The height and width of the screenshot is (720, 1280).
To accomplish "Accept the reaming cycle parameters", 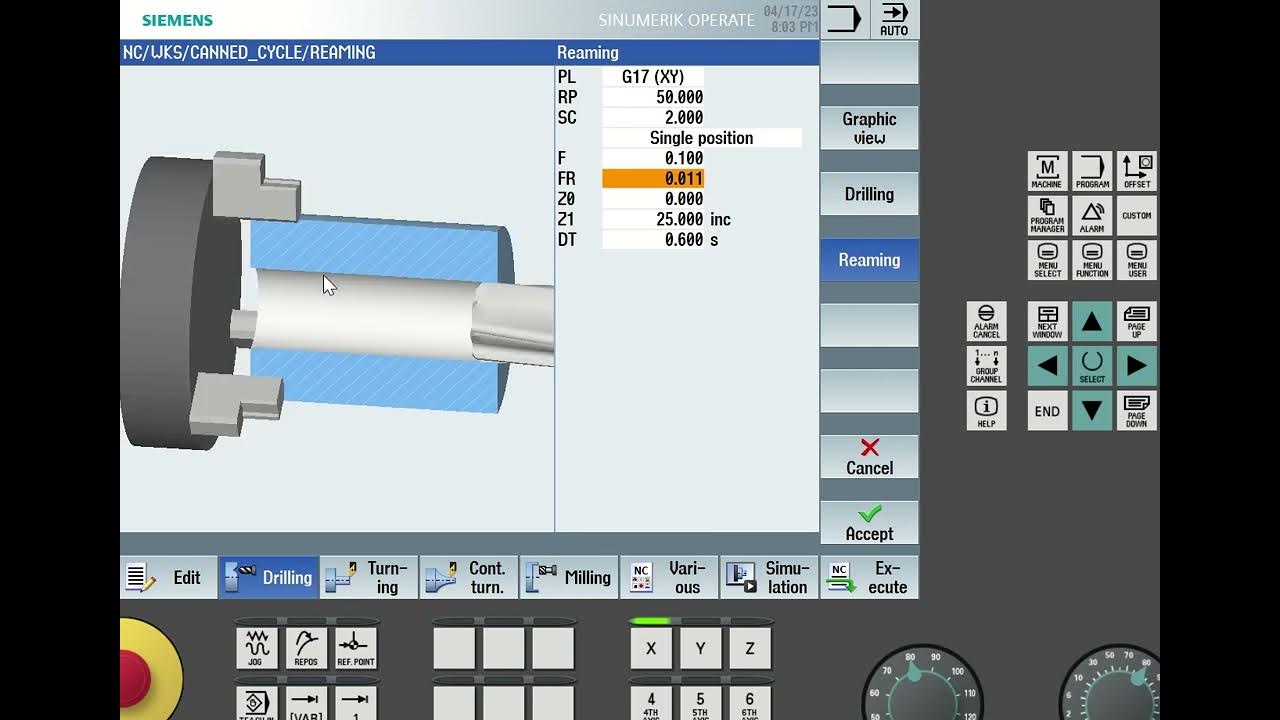I will point(869,523).
